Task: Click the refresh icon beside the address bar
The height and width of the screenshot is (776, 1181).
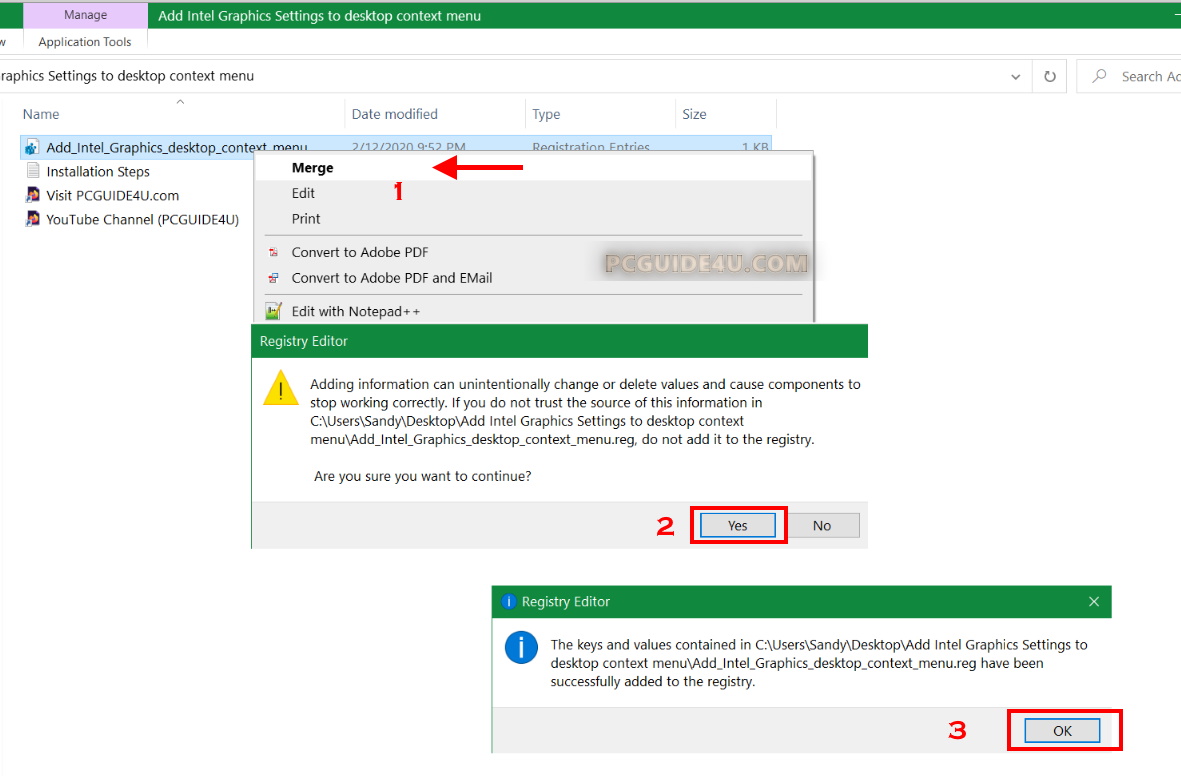Action: tap(1049, 76)
